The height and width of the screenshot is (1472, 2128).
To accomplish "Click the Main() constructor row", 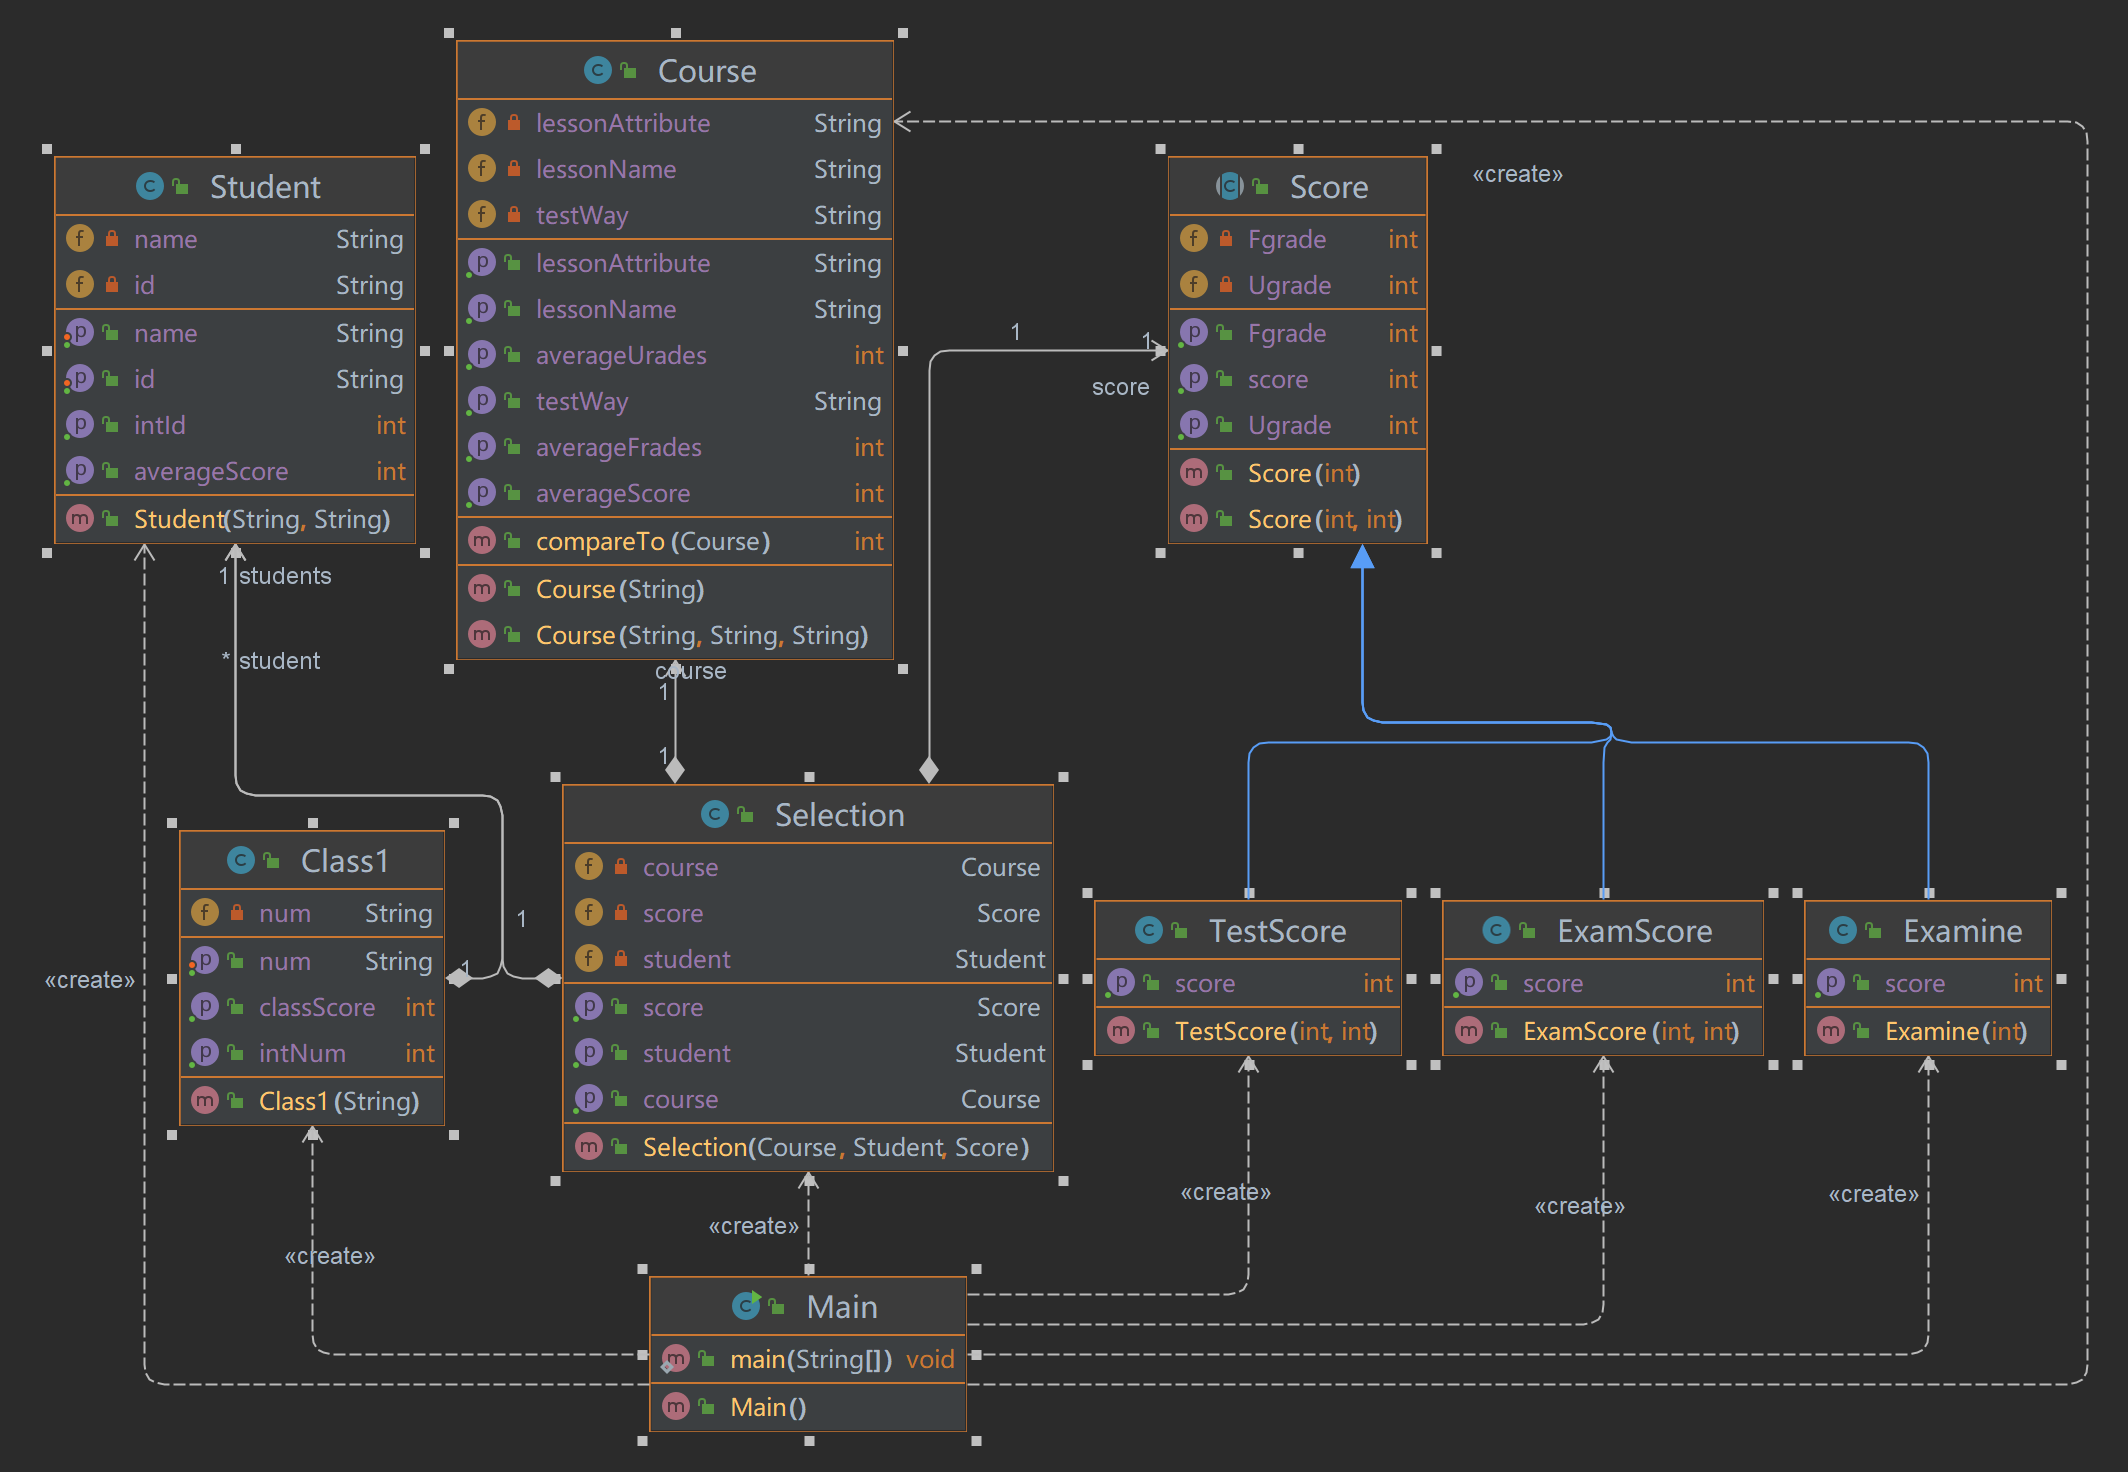I will point(767,1407).
